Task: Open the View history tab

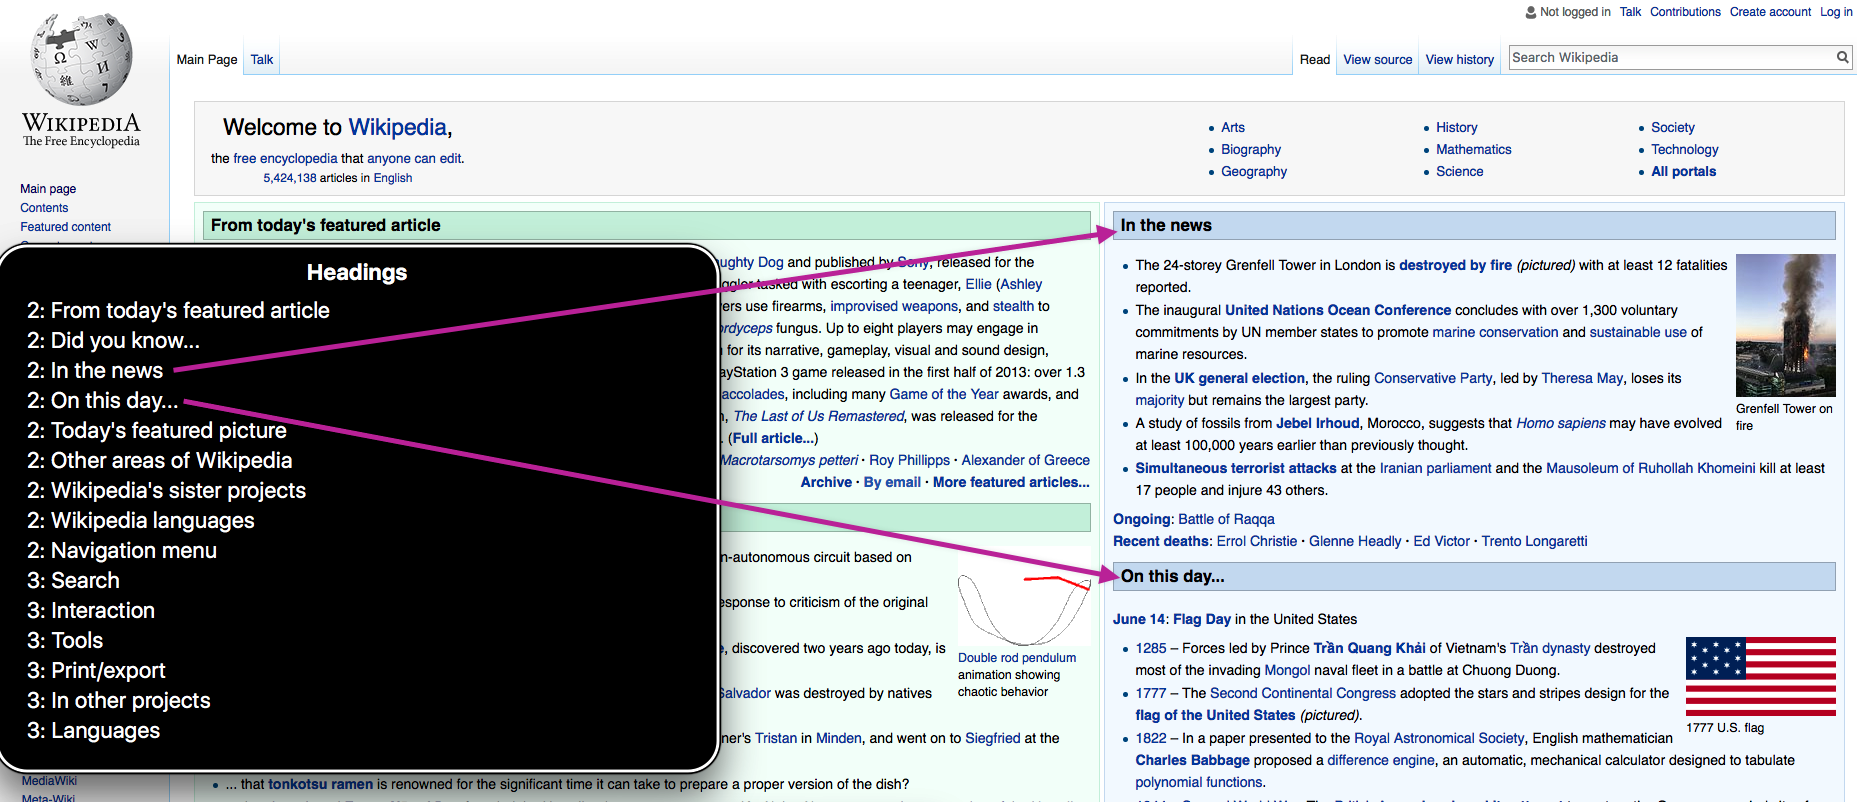Action: [x=1459, y=60]
